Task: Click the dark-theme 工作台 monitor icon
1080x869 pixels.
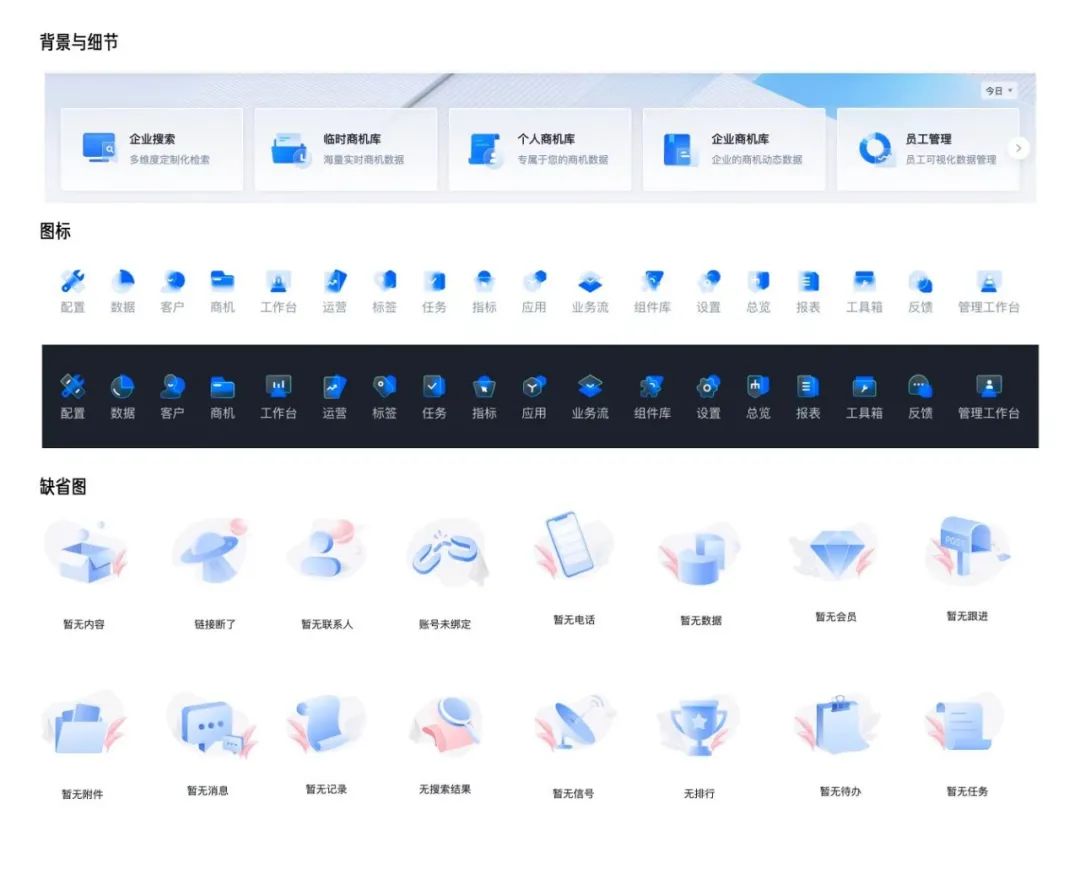Action: [278, 386]
